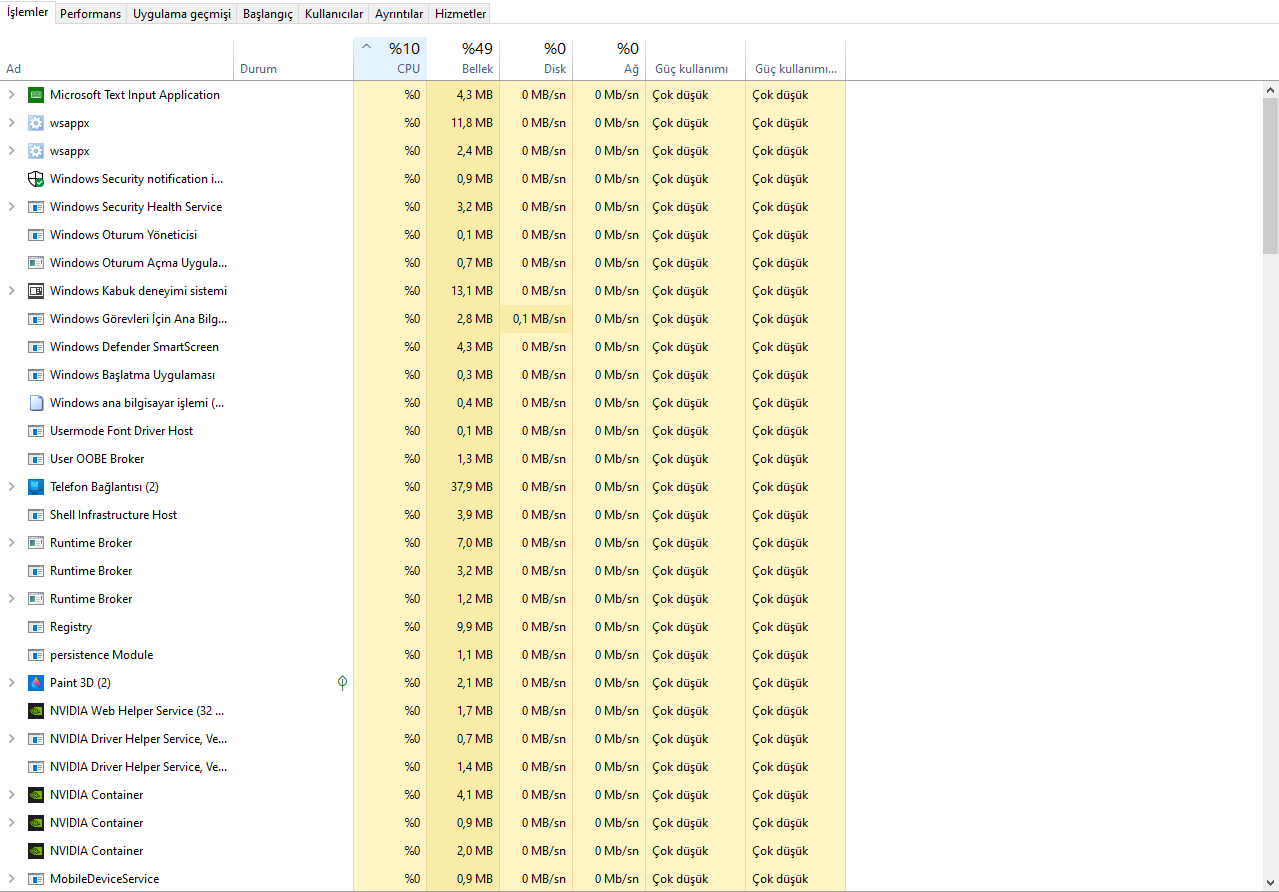This screenshot has width=1279, height=892.
Task: Go to the Başlangıç tab
Action: (x=268, y=14)
